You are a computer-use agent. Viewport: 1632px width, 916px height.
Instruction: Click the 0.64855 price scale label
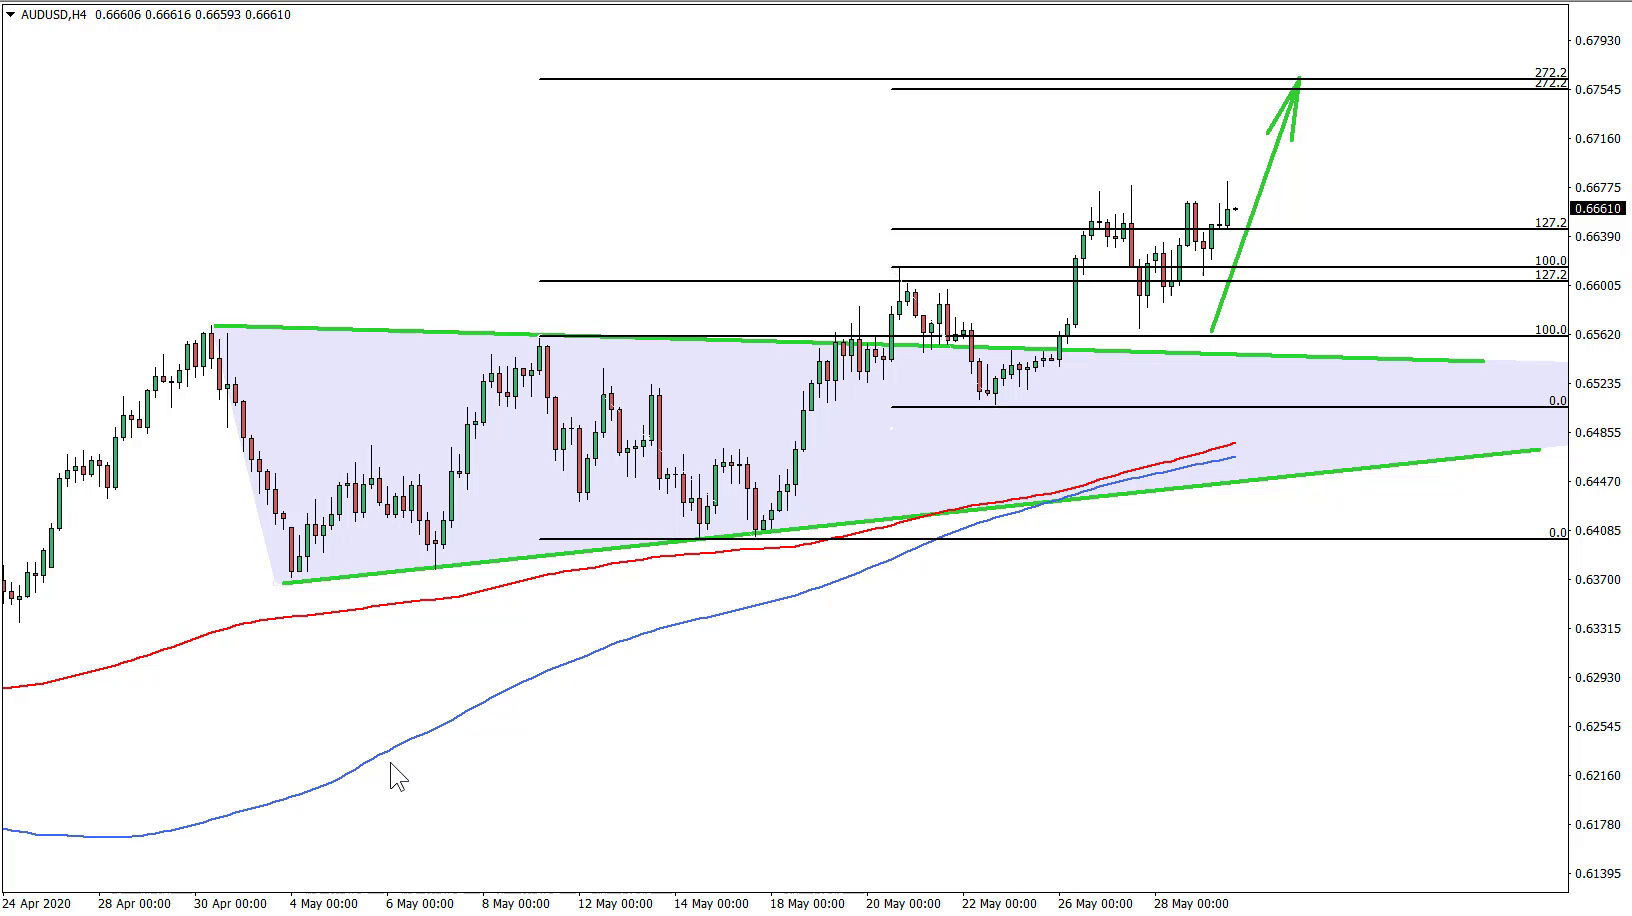tap(1597, 433)
